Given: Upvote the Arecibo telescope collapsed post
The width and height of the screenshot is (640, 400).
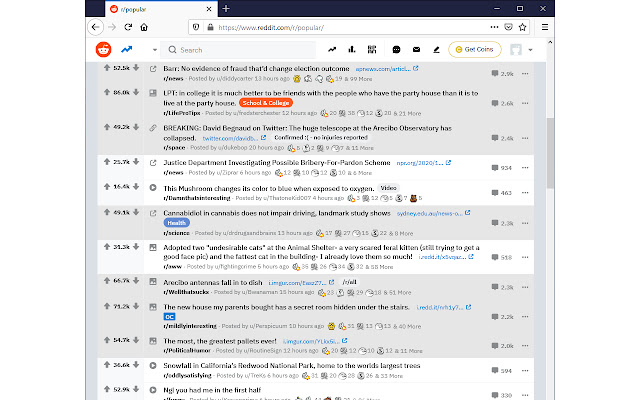Looking at the screenshot, I should 107,127.
